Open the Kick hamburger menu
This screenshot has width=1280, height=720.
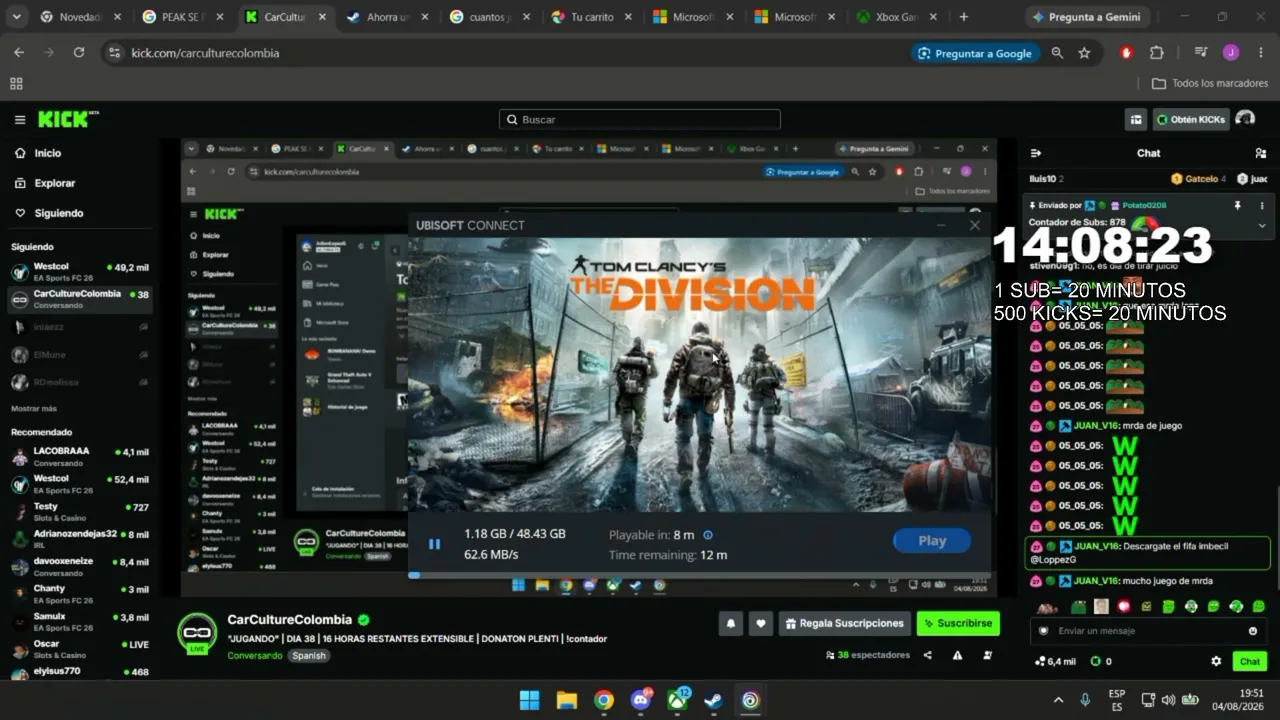[x=20, y=120]
